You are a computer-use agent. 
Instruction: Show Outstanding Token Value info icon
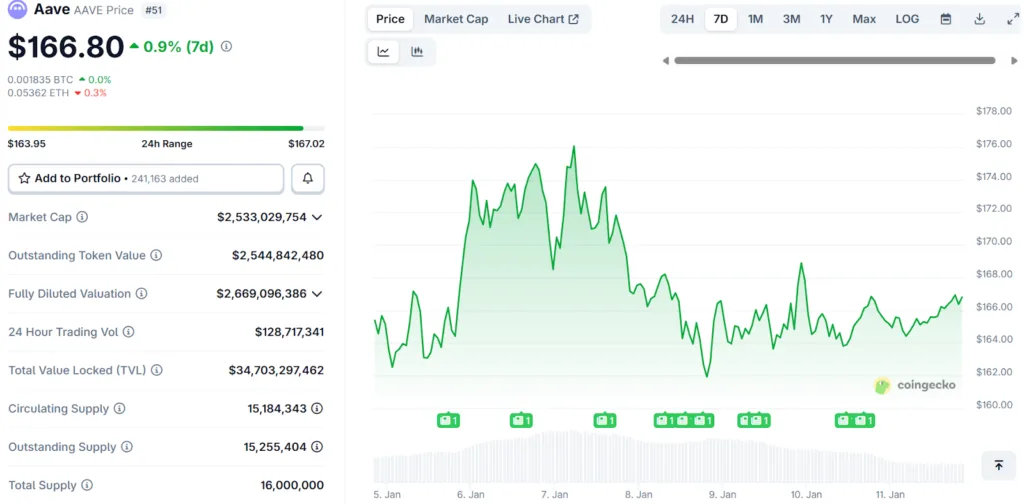156,255
